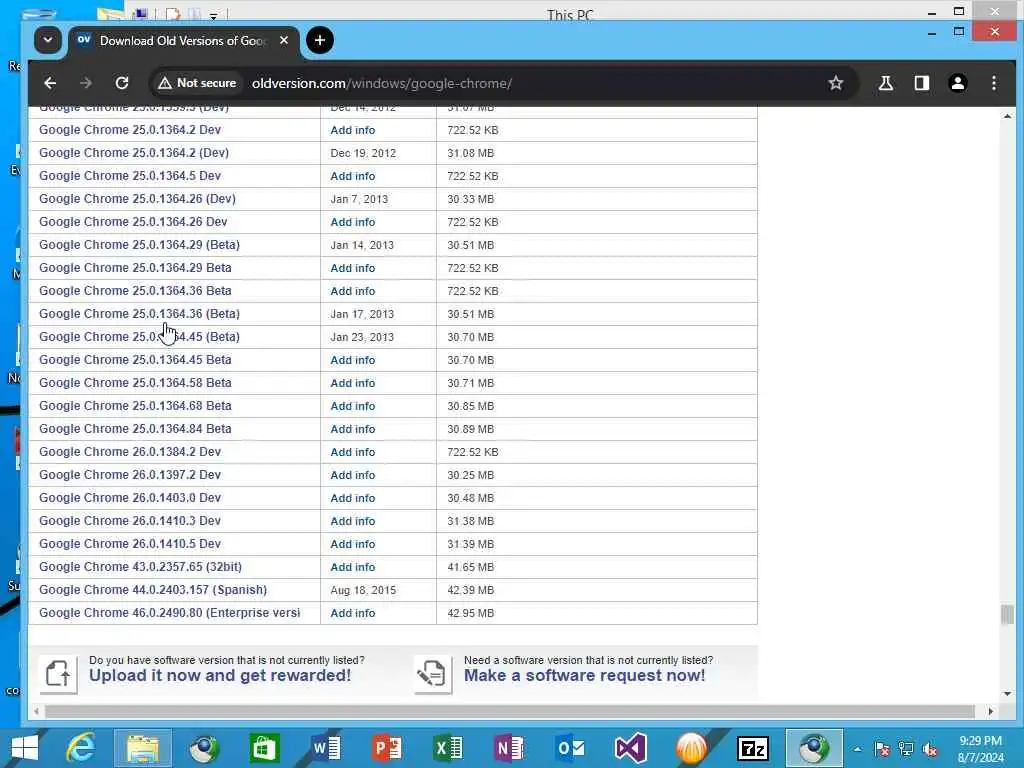Open Google Chrome 25.0.1364.29 (Beta) link
The width and height of the screenshot is (1024, 768).
pos(139,245)
